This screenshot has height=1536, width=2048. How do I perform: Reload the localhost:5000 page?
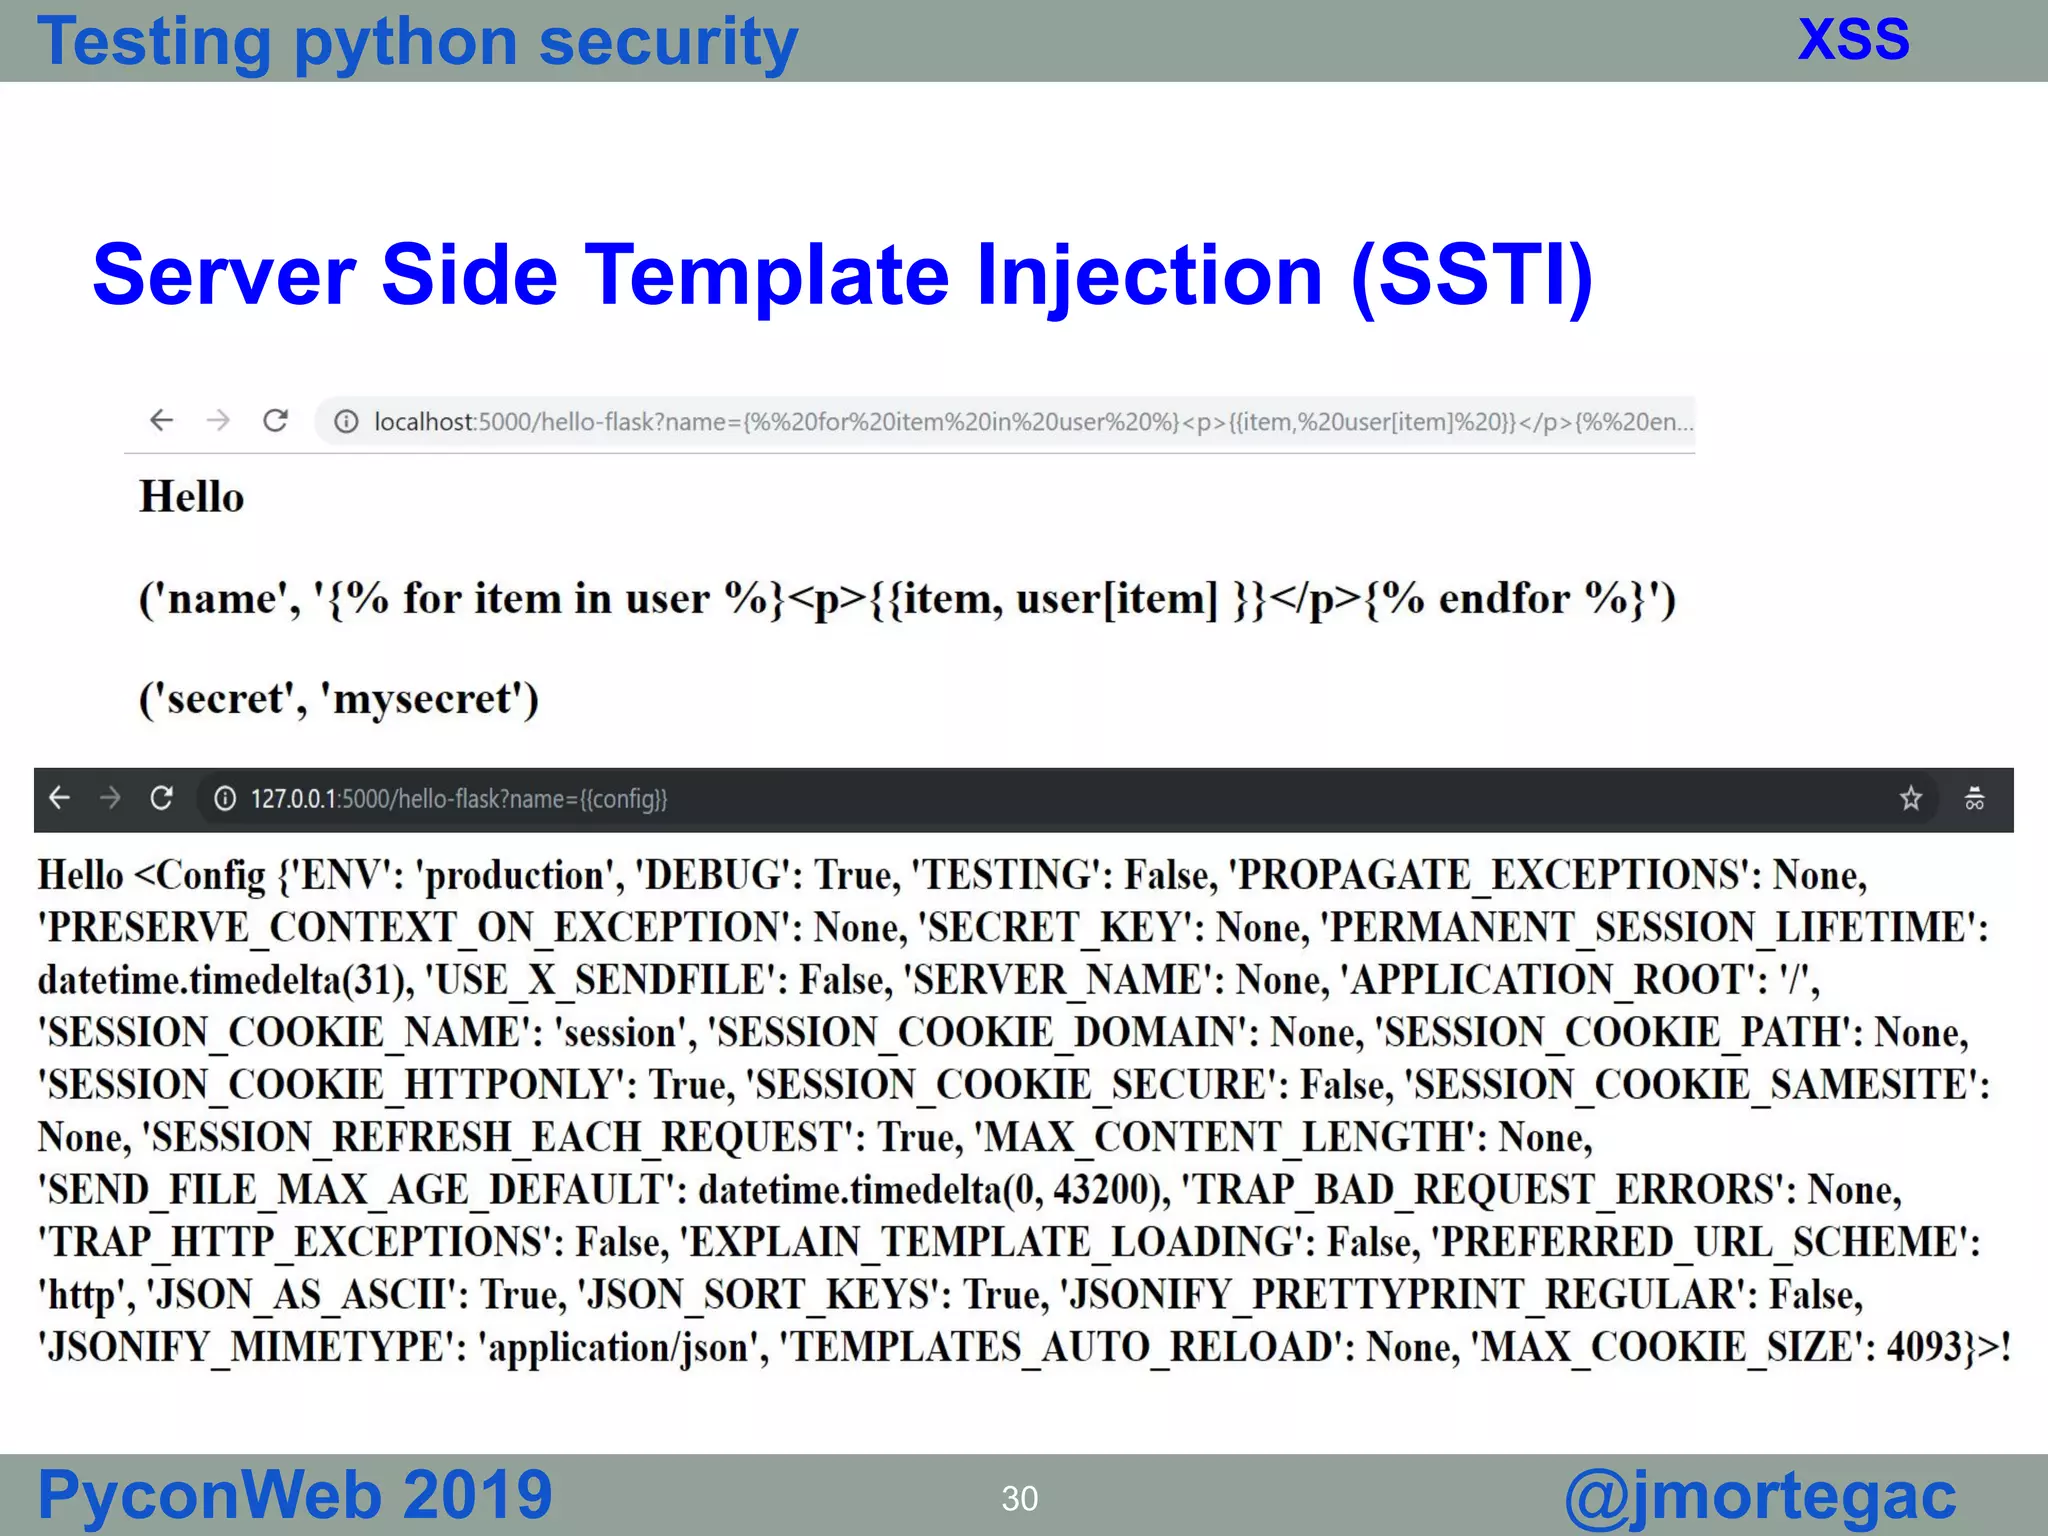[276, 420]
